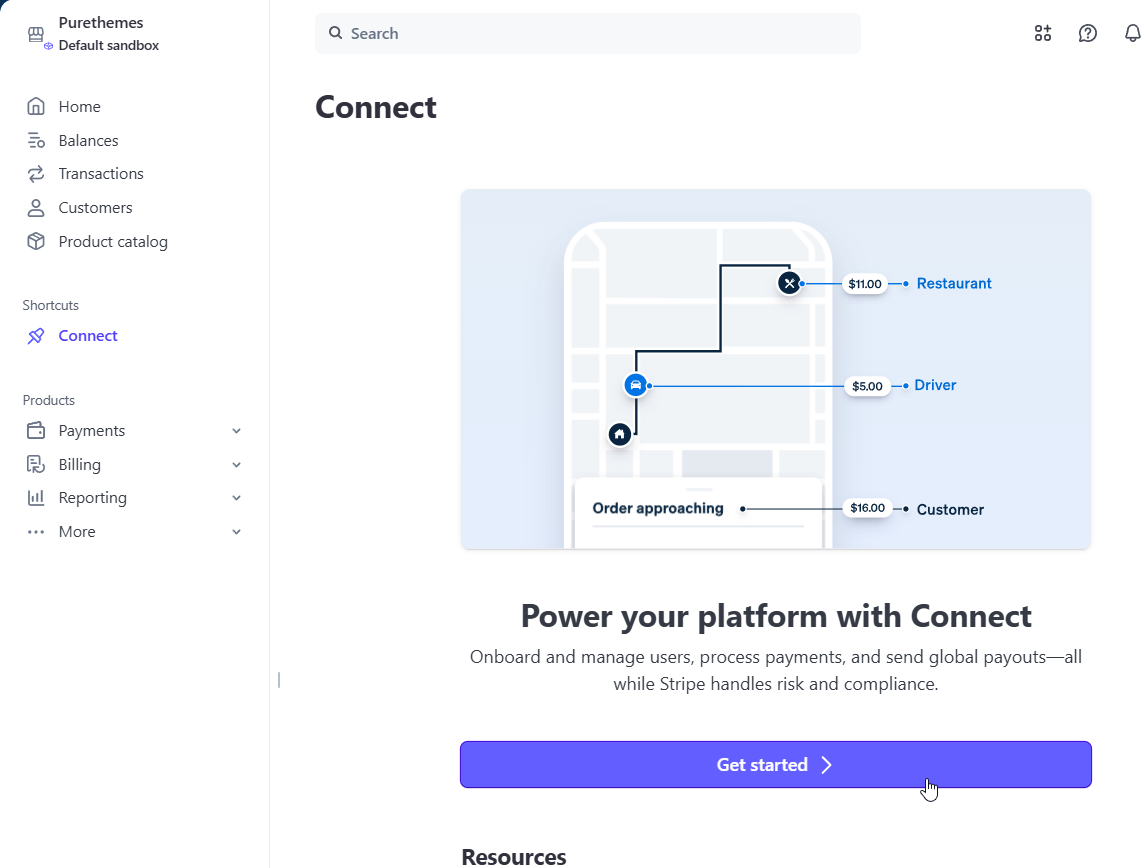Screen dimensions: 1141x868
Task: Open Connect shortcut link
Action: (x=88, y=336)
